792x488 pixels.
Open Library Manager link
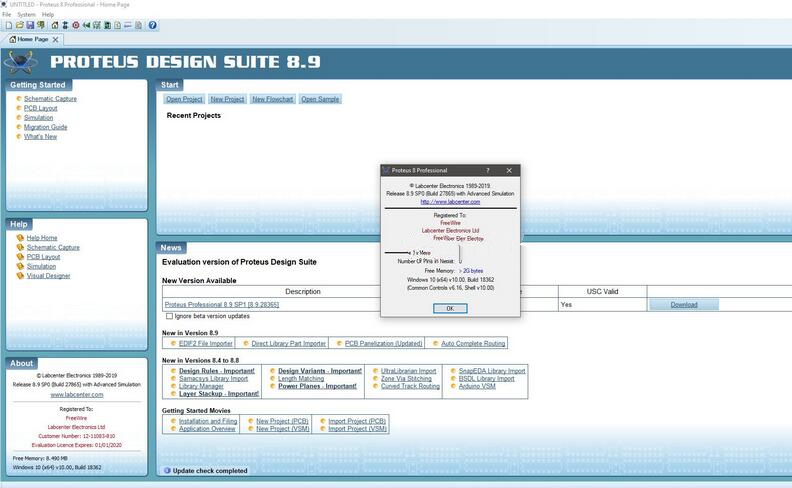click(201, 386)
